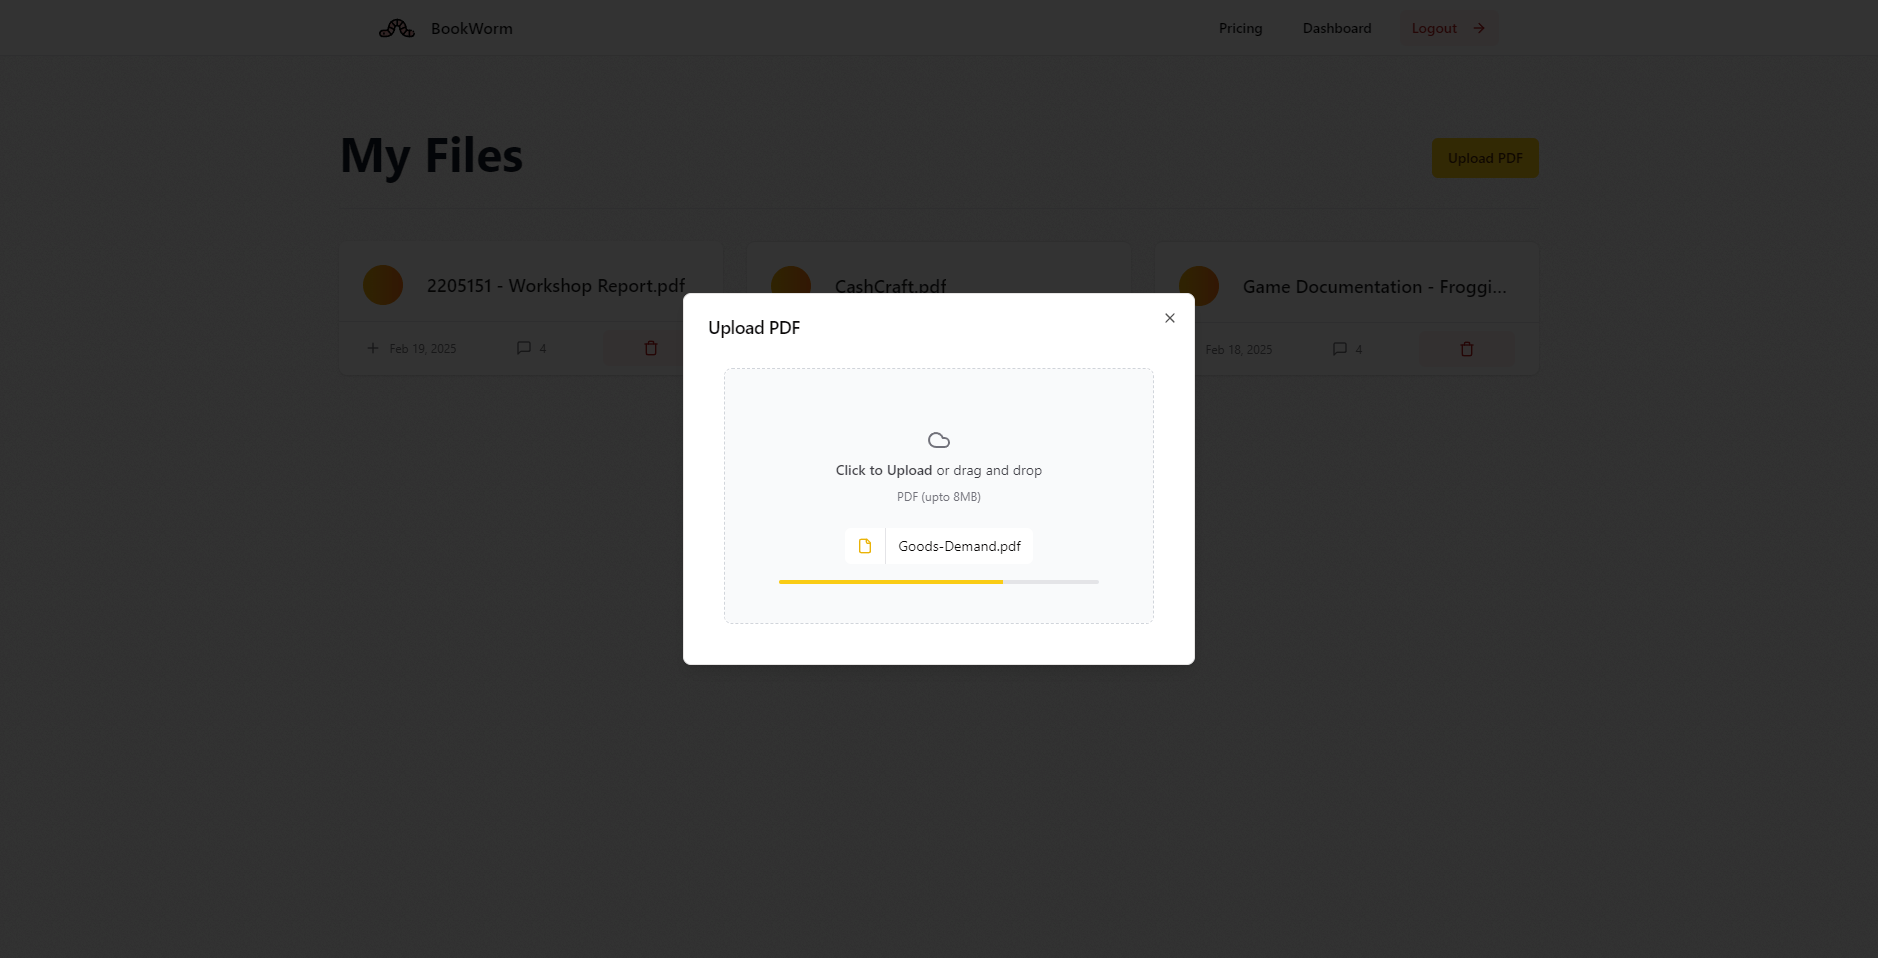This screenshot has width=1878, height=958.
Task: Click the file icon beside Goods-Demand.pdf
Action: coord(864,546)
